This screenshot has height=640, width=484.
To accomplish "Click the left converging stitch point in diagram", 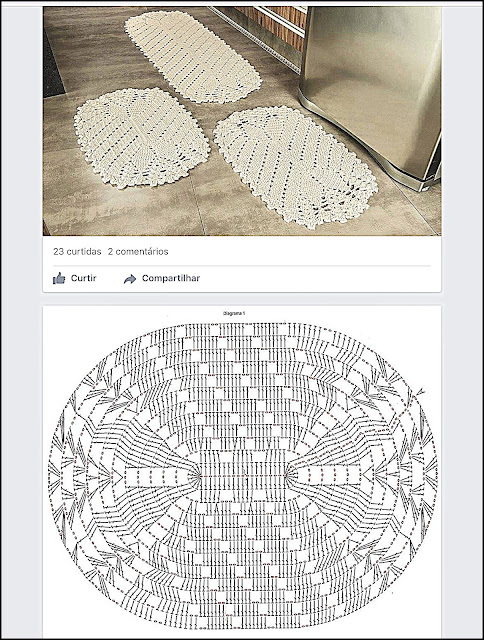I will 199,476.
